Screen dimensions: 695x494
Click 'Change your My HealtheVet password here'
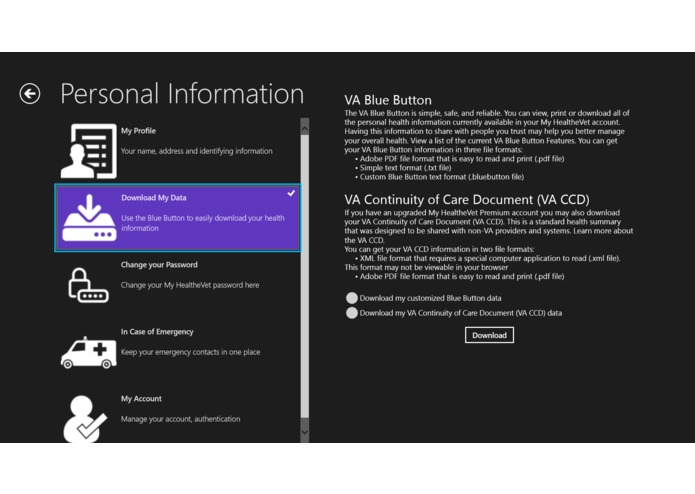click(190, 285)
